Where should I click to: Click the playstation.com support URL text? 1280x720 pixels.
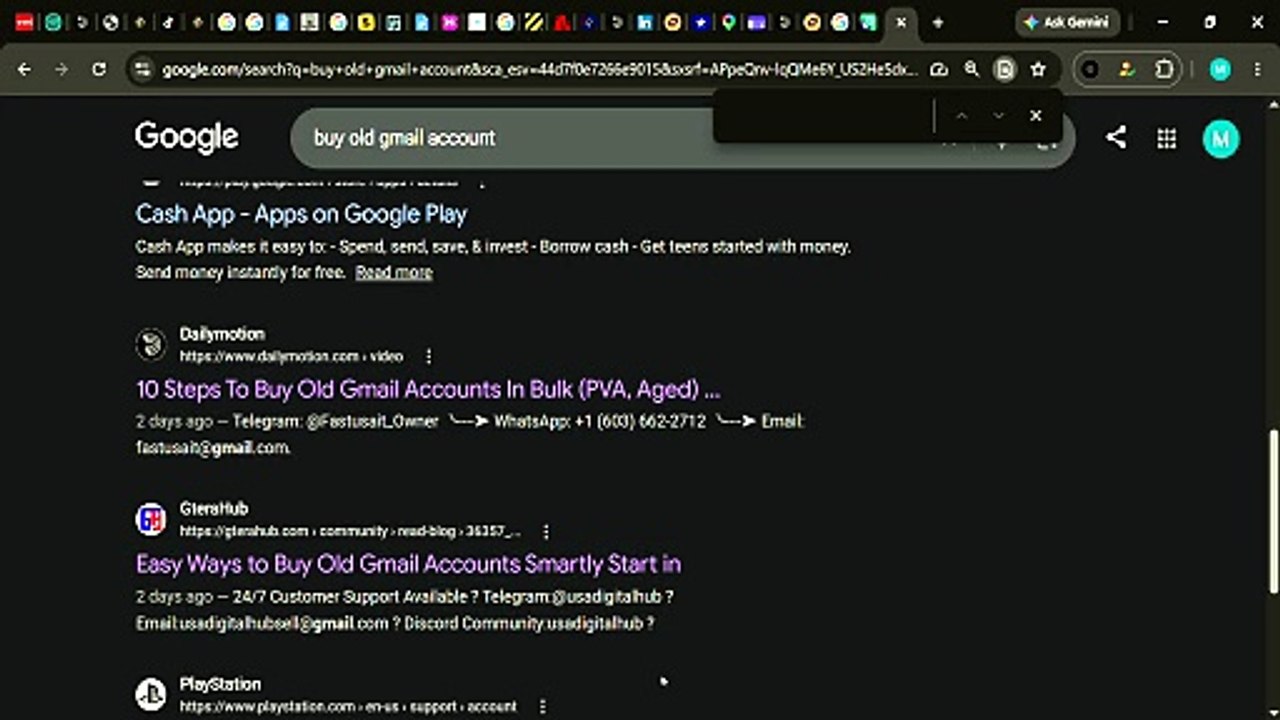pos(348,706)
